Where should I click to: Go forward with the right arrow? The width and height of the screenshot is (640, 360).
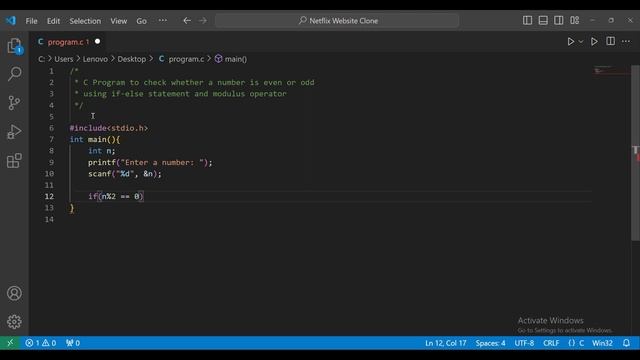pyautogui.click(x=203, y=20)
